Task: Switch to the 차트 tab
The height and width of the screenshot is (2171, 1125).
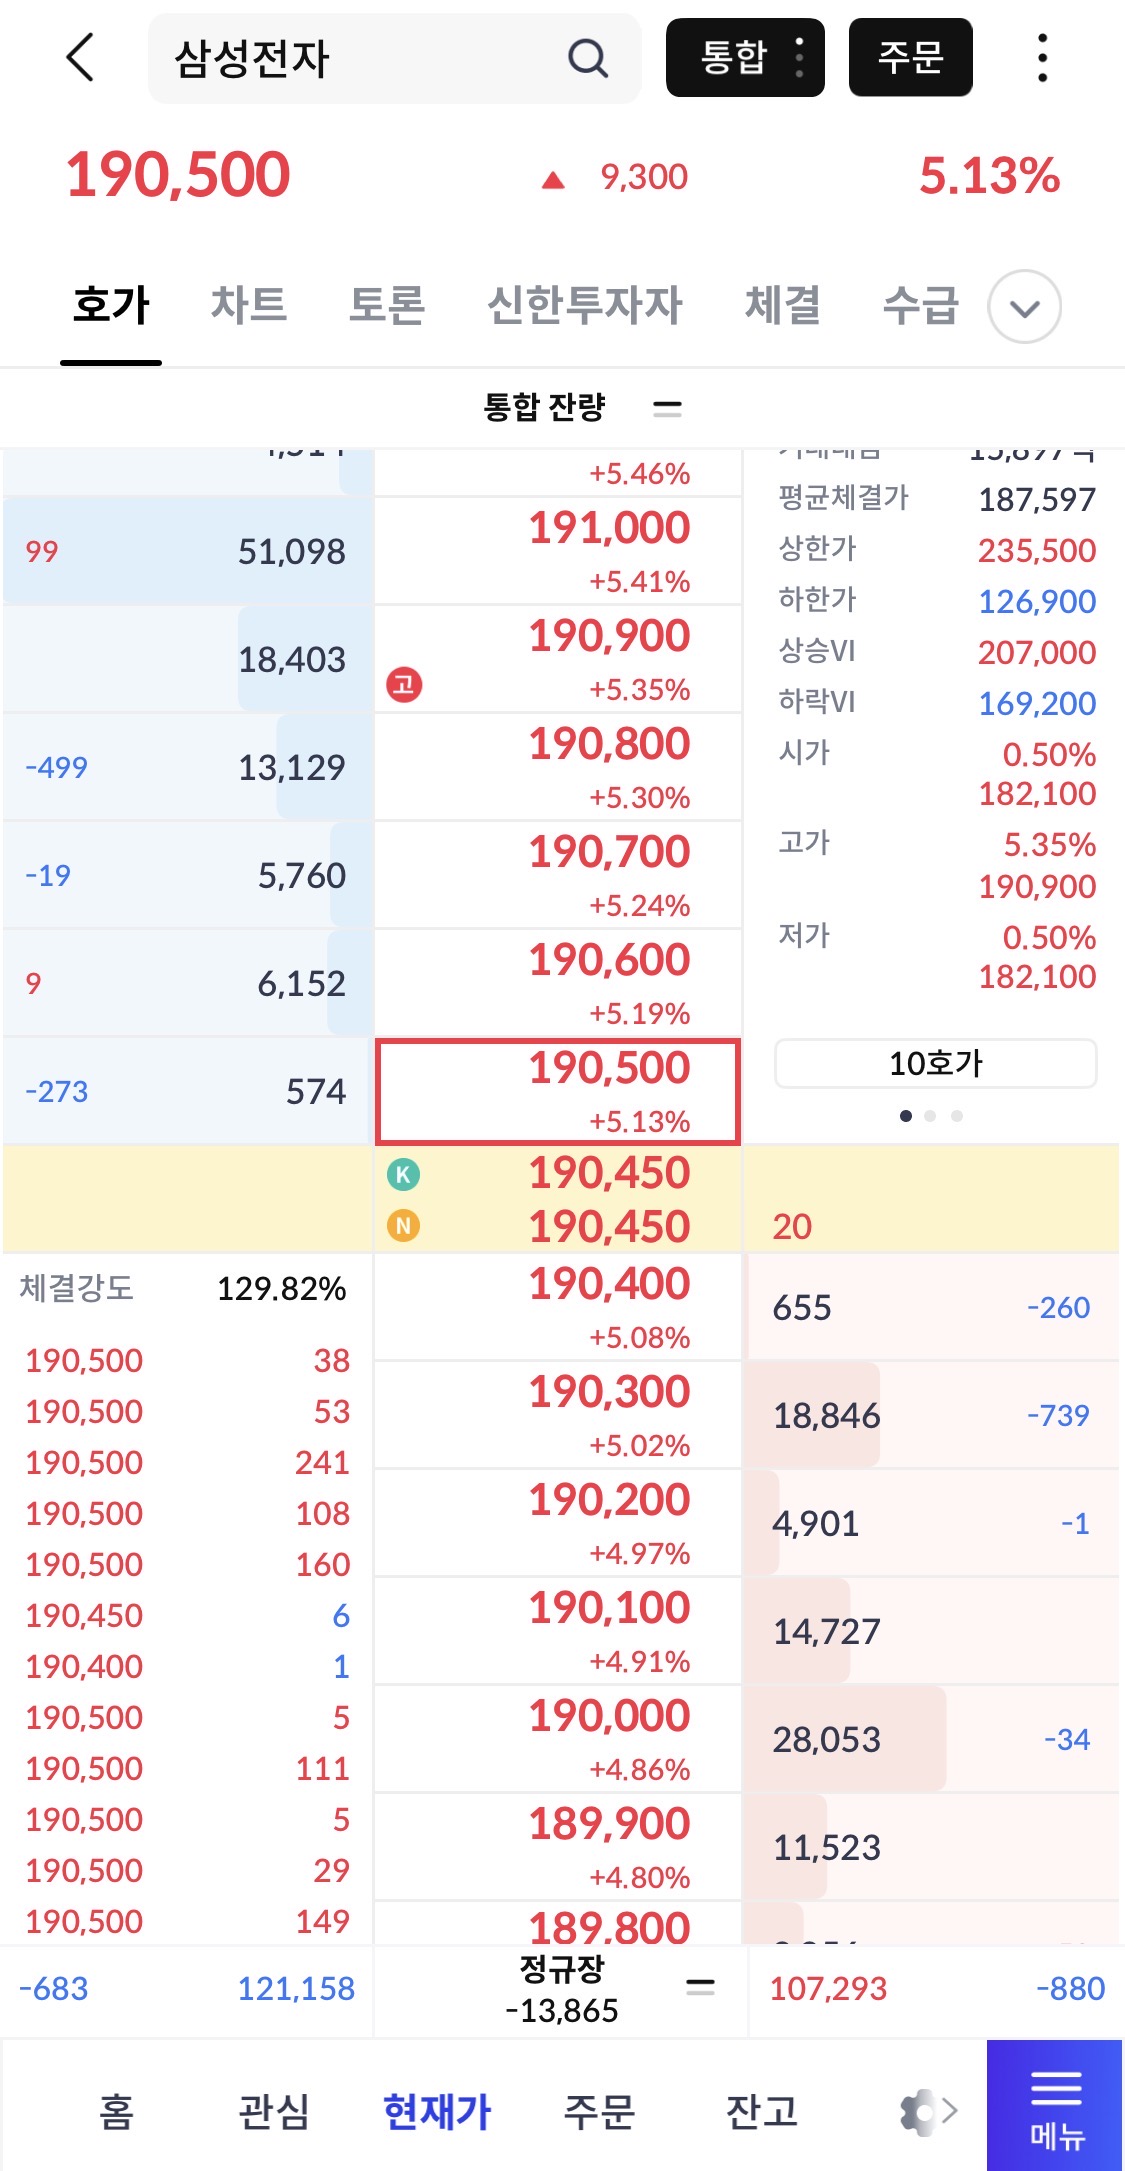Action: tap(249, 305)
